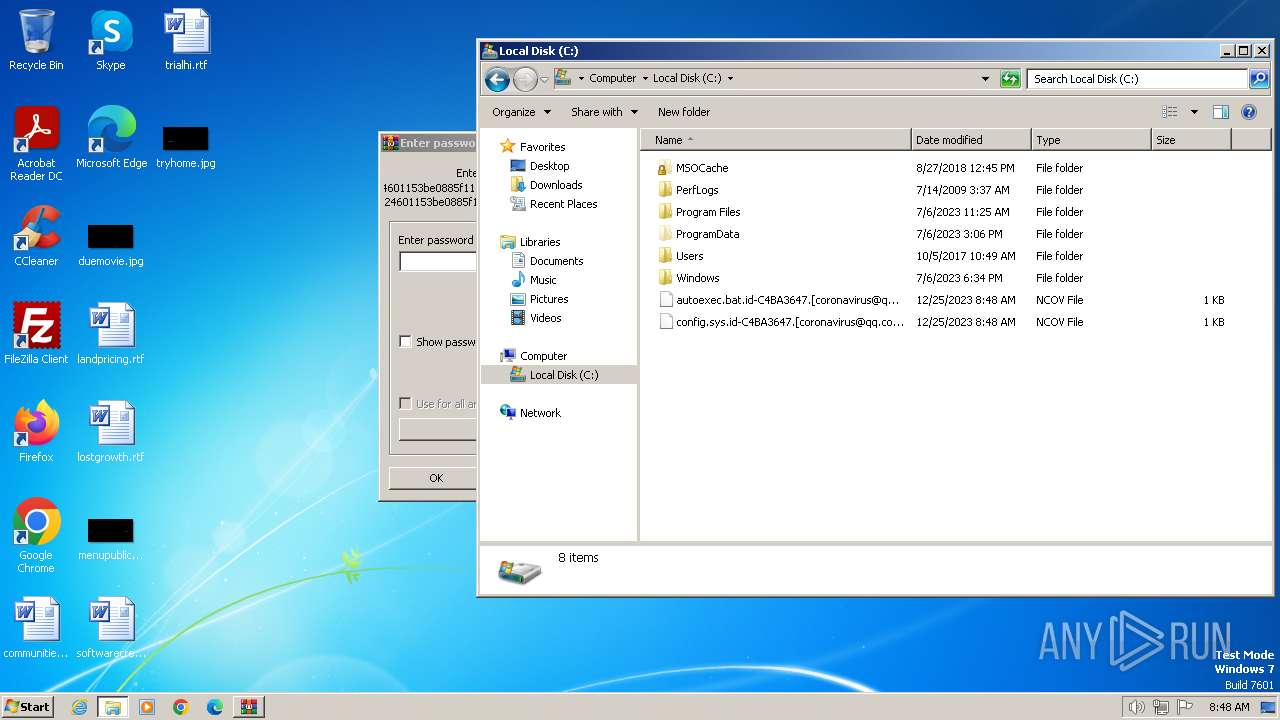Open Explorer help question mark icon
This screenshot has height=720, width=1280.
pyautogui.click(x=1249, y=112)
